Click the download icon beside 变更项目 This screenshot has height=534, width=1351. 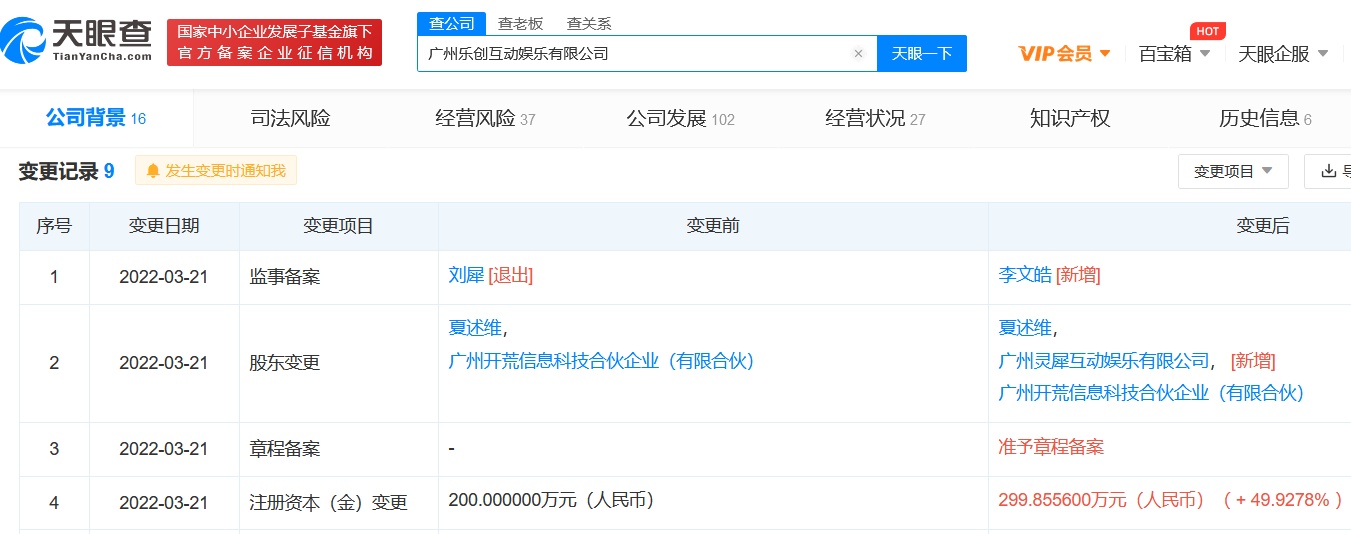[1329, 171]
